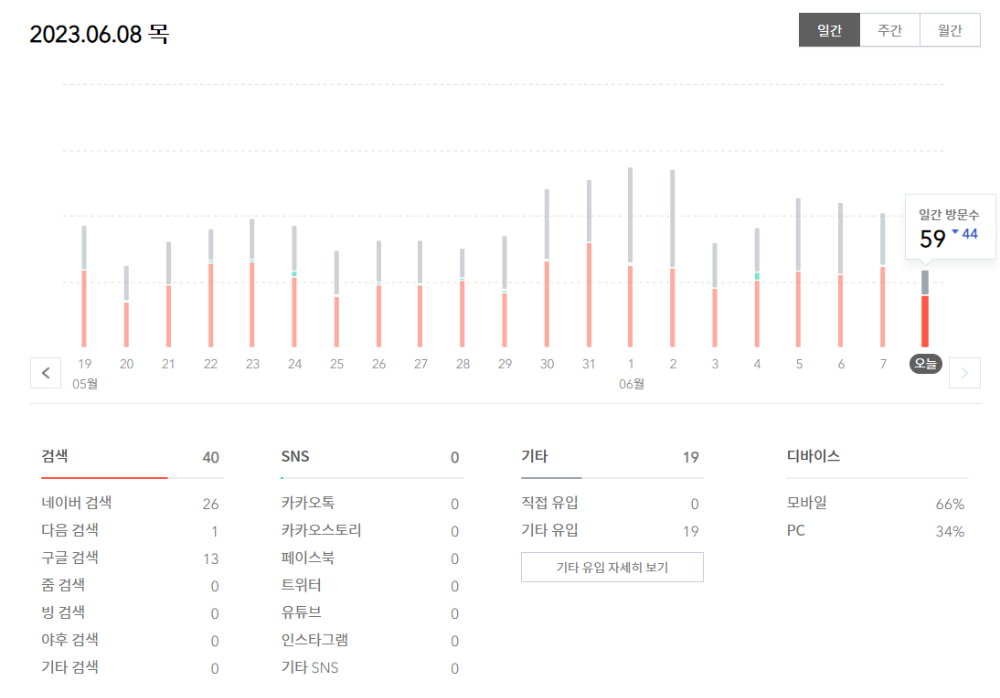Click the 모바일 device row
Image resolution: width=1000 pixels, height=698 pixels.
877,503
